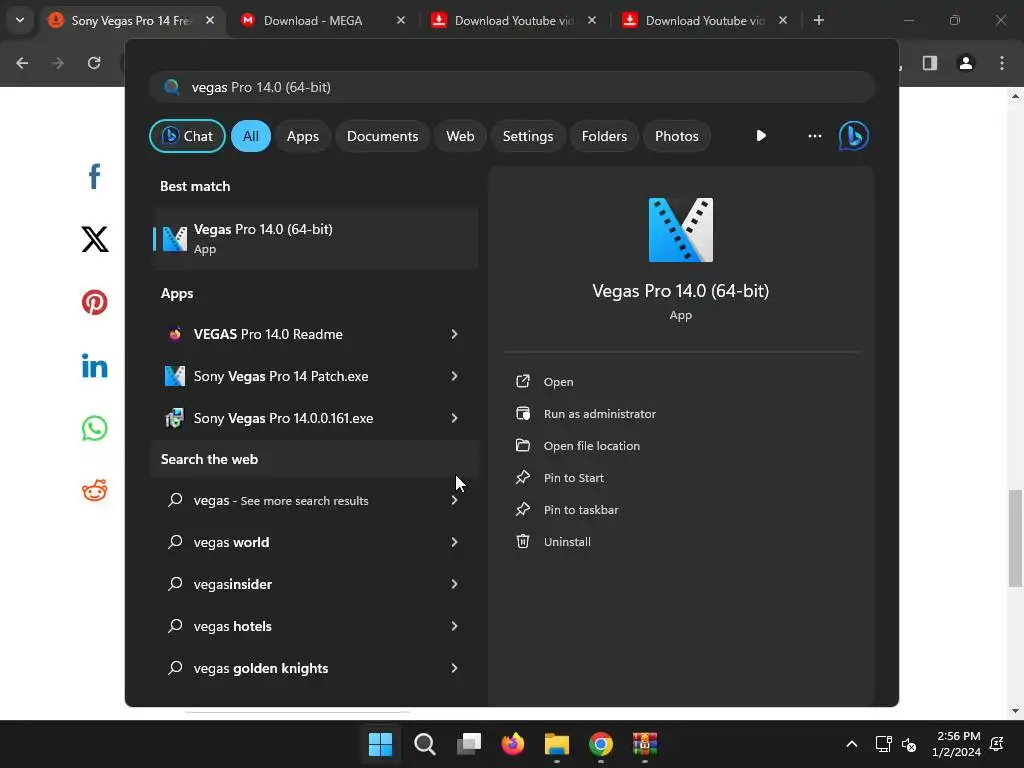Share page via Pinterest icon
1024x768 pixels.
coord(95,302)
